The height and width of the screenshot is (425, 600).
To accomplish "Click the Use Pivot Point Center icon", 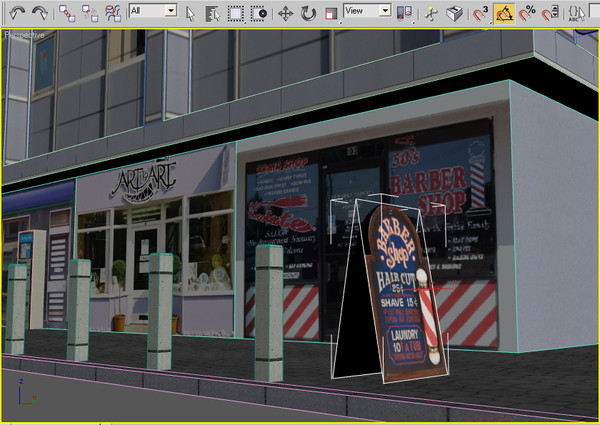I will click(x=405, y=14).
